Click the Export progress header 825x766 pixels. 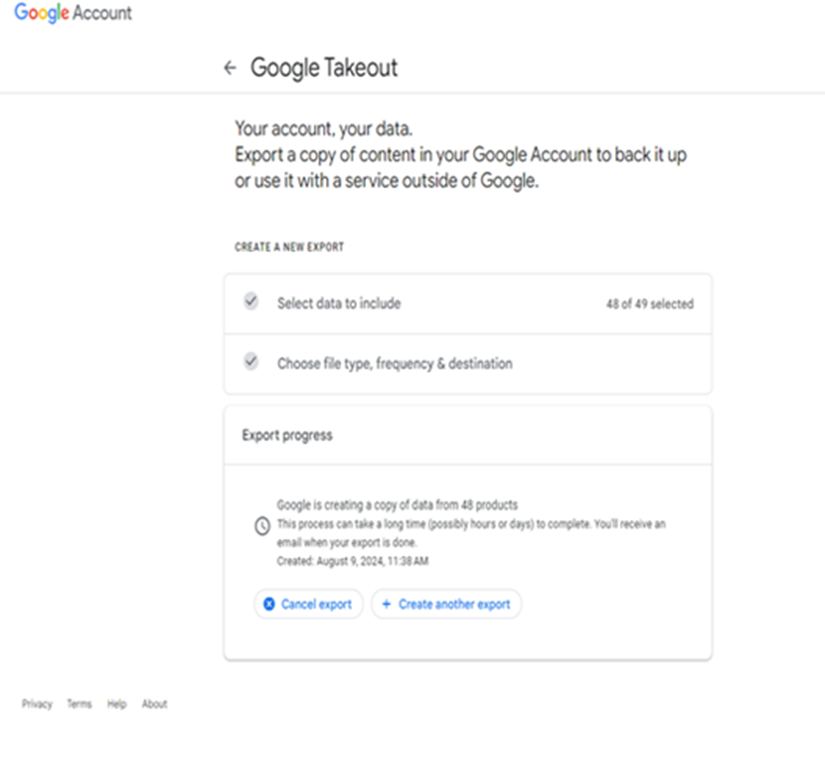tap(287, 435)
